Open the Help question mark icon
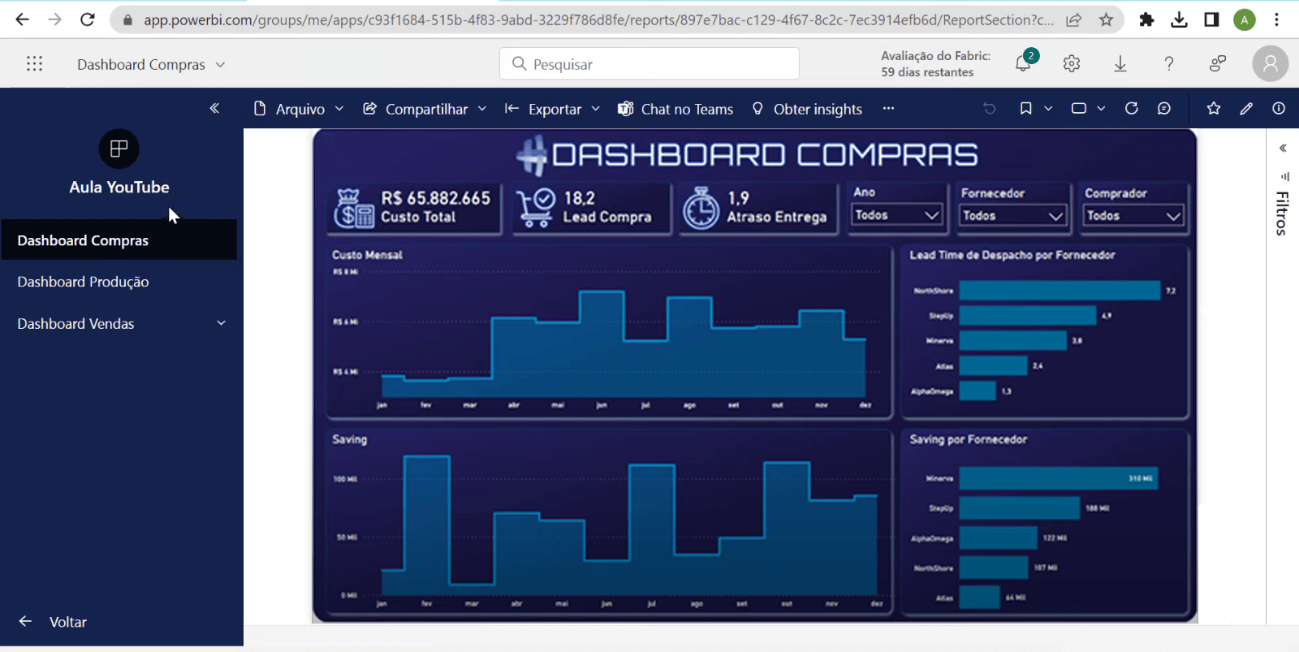The image size is (1299, 652). [1169, 62]
